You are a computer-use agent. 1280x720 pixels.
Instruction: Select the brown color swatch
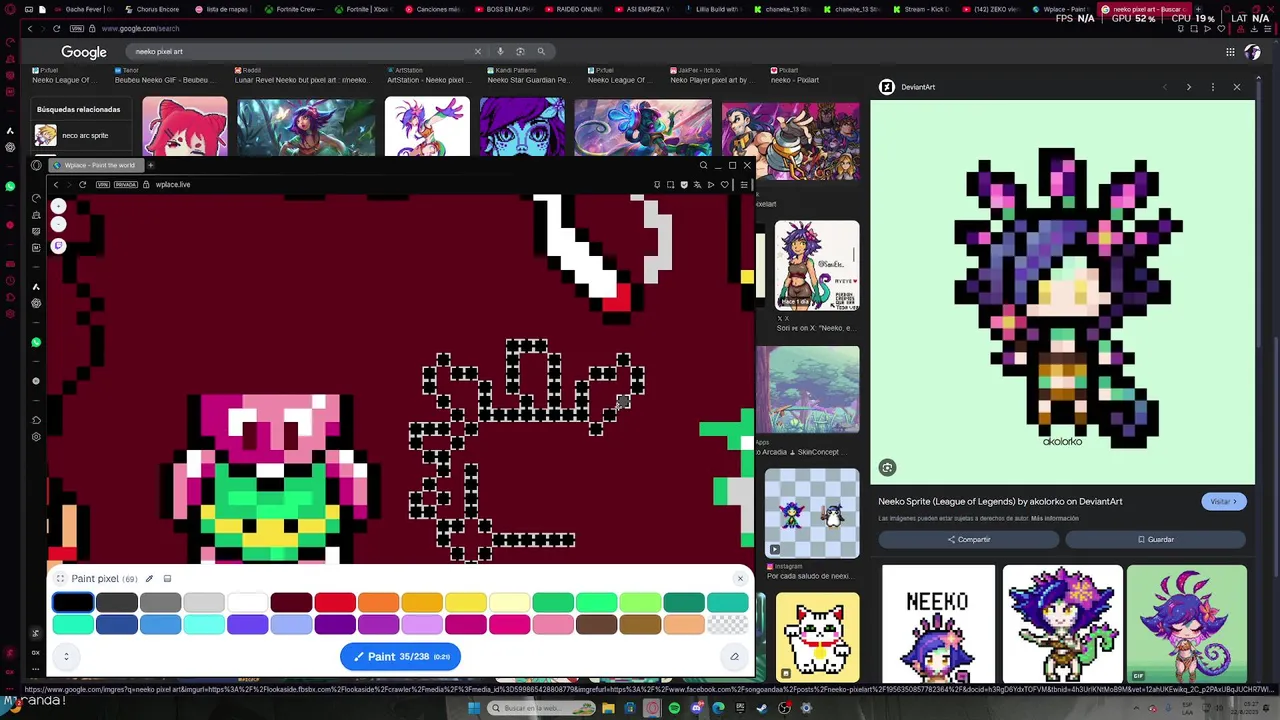coord(597,625)
